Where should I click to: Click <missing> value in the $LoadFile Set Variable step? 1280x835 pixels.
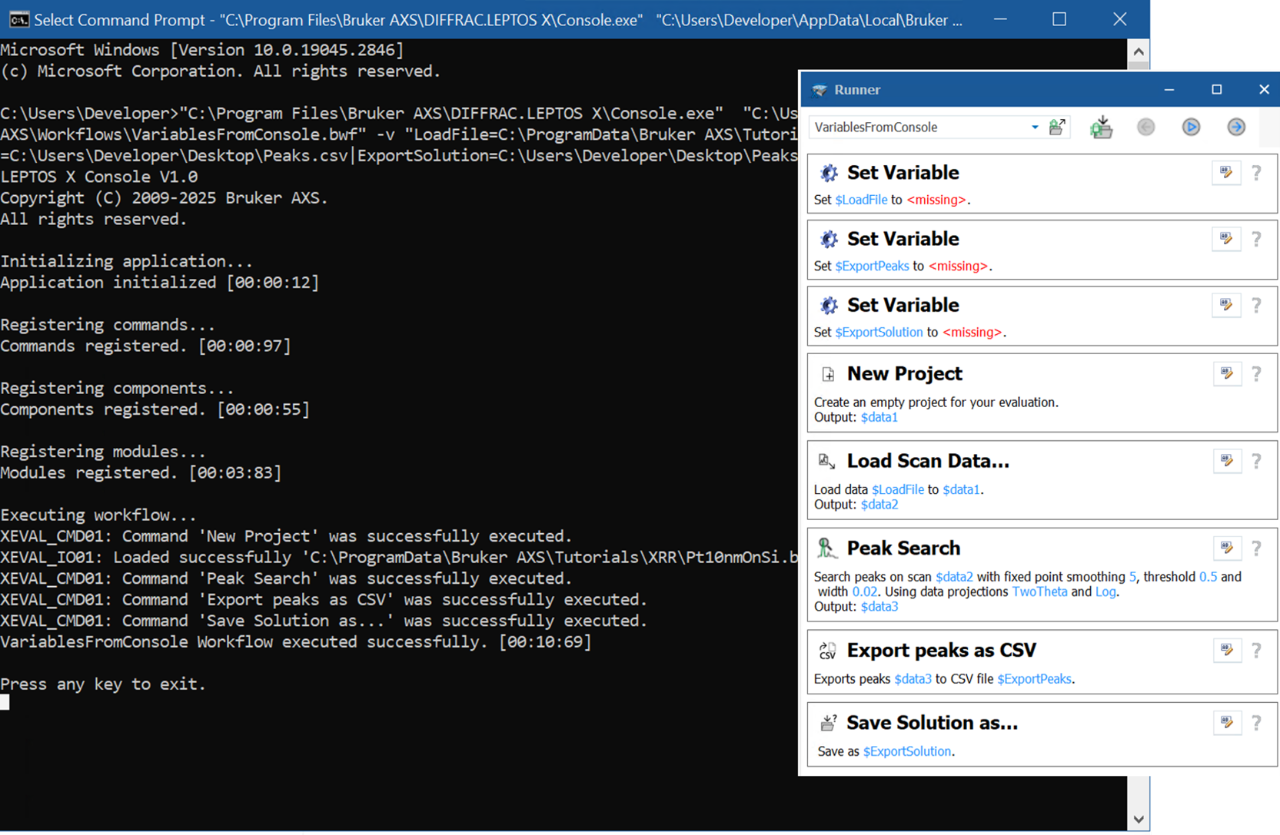click(x=937, y=200)
